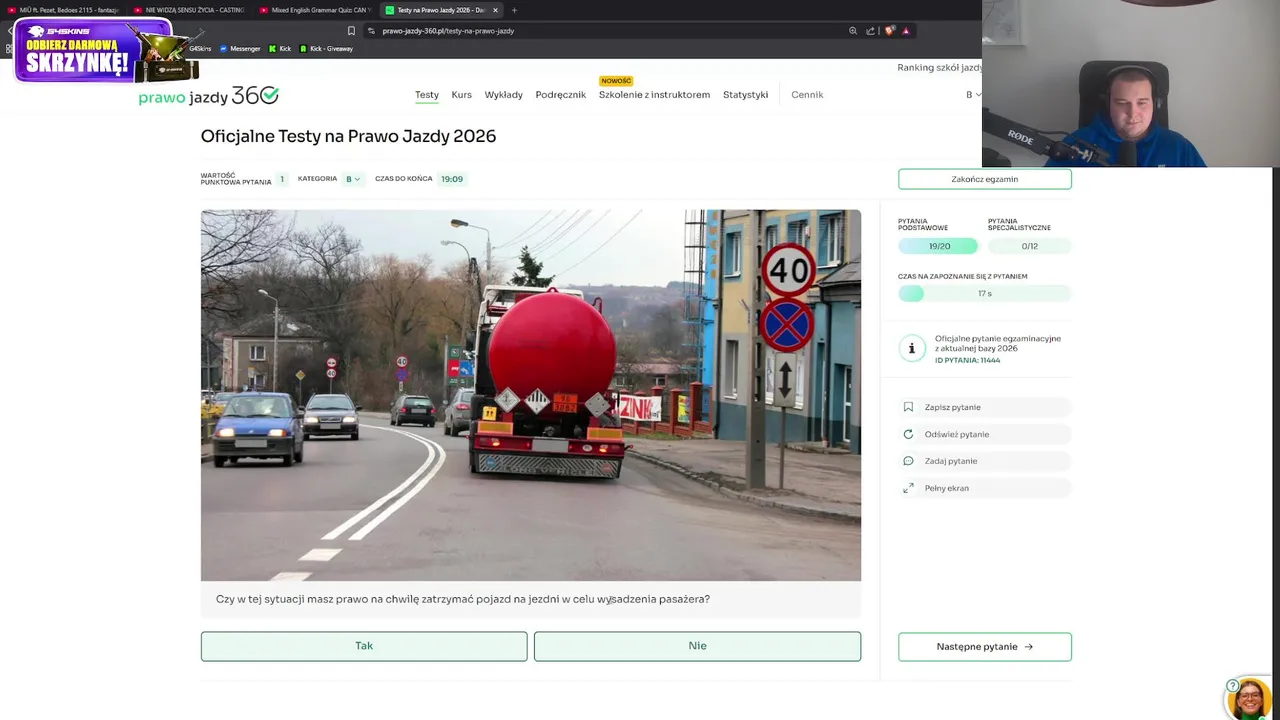The height and width of the screenshot is (720, 1280).
Task: Click the Oficjalne Testy na Prawo Jazdy 2026 heading
Action: pyautogui.click(x=348, y=136)
